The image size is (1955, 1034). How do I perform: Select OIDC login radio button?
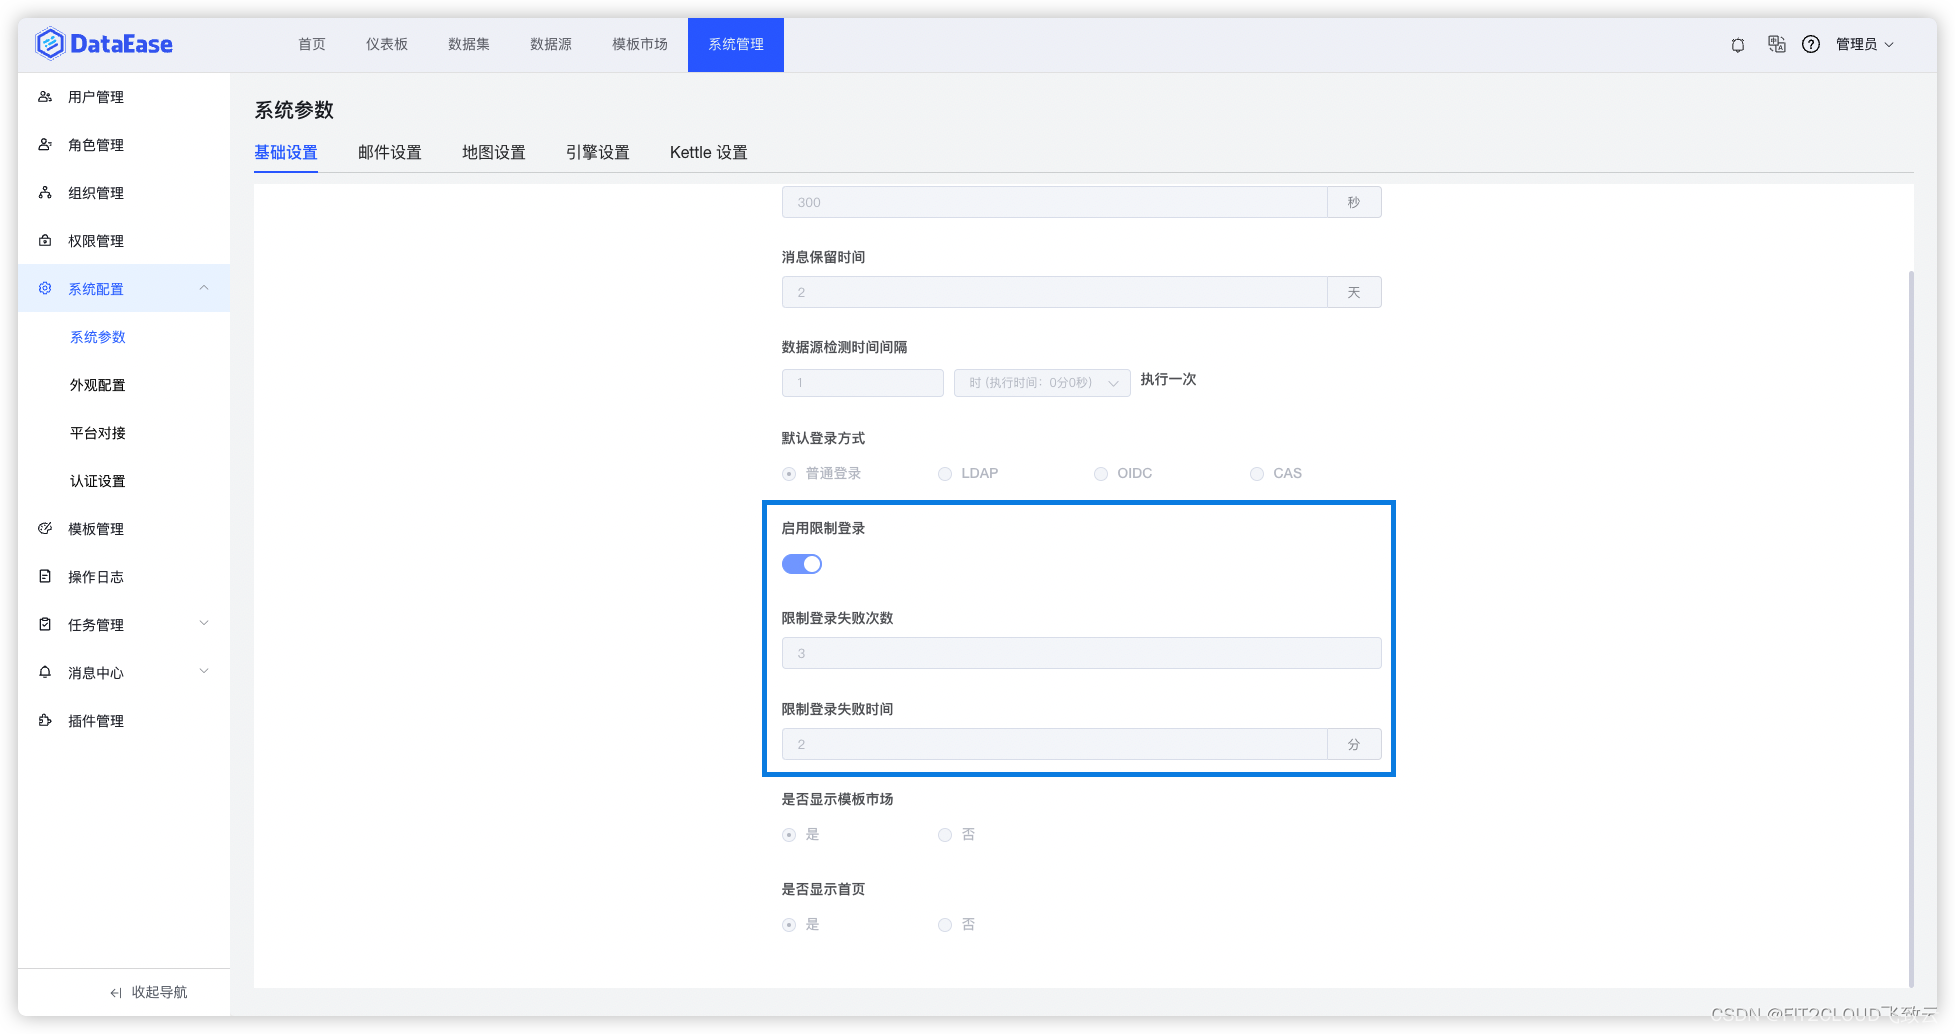point(1101,474)
